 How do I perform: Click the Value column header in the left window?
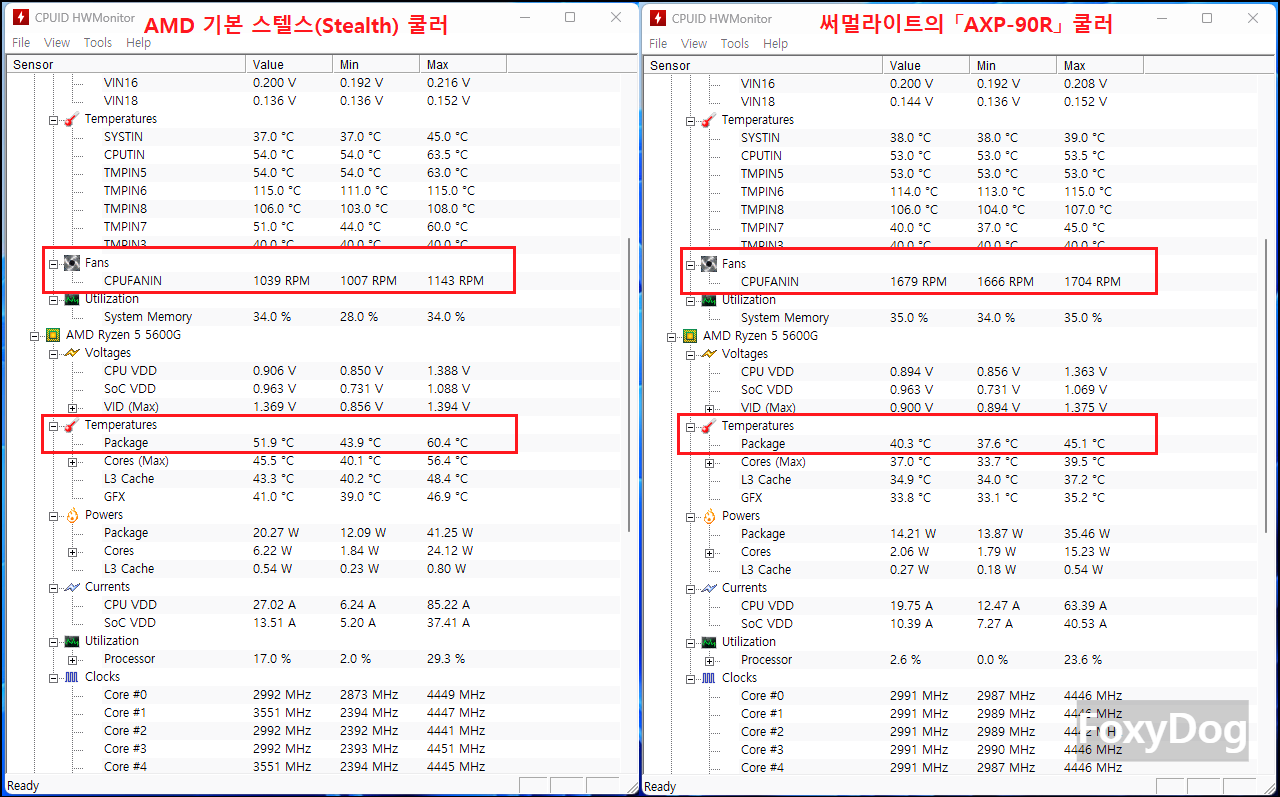289,64
